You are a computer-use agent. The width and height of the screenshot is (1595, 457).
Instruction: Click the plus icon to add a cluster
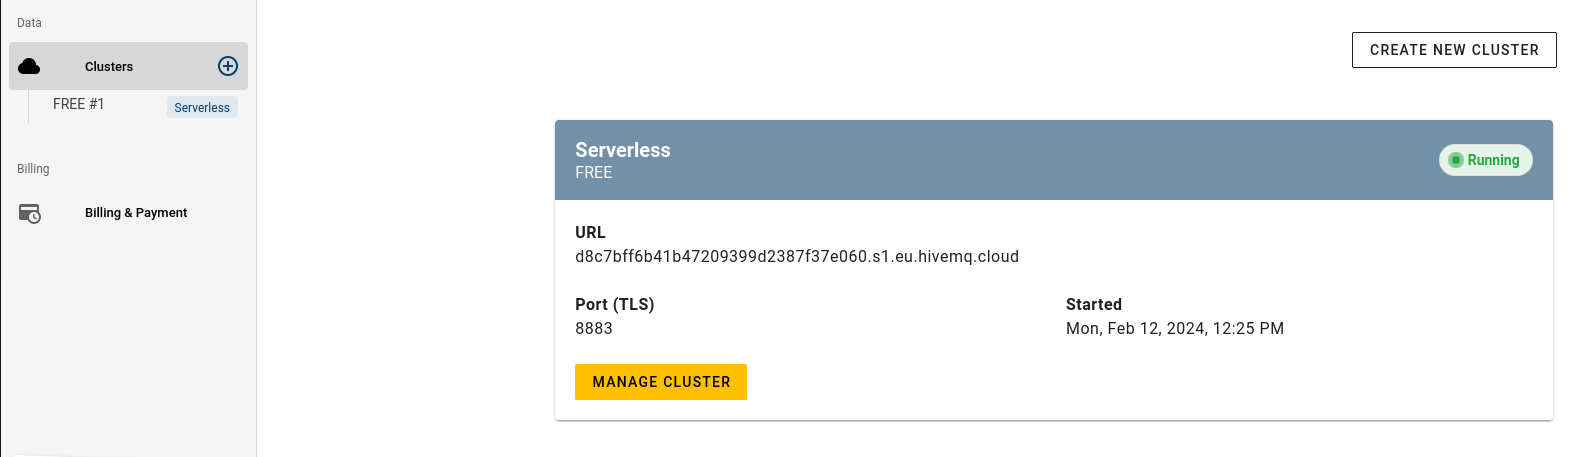pos(228,66)
